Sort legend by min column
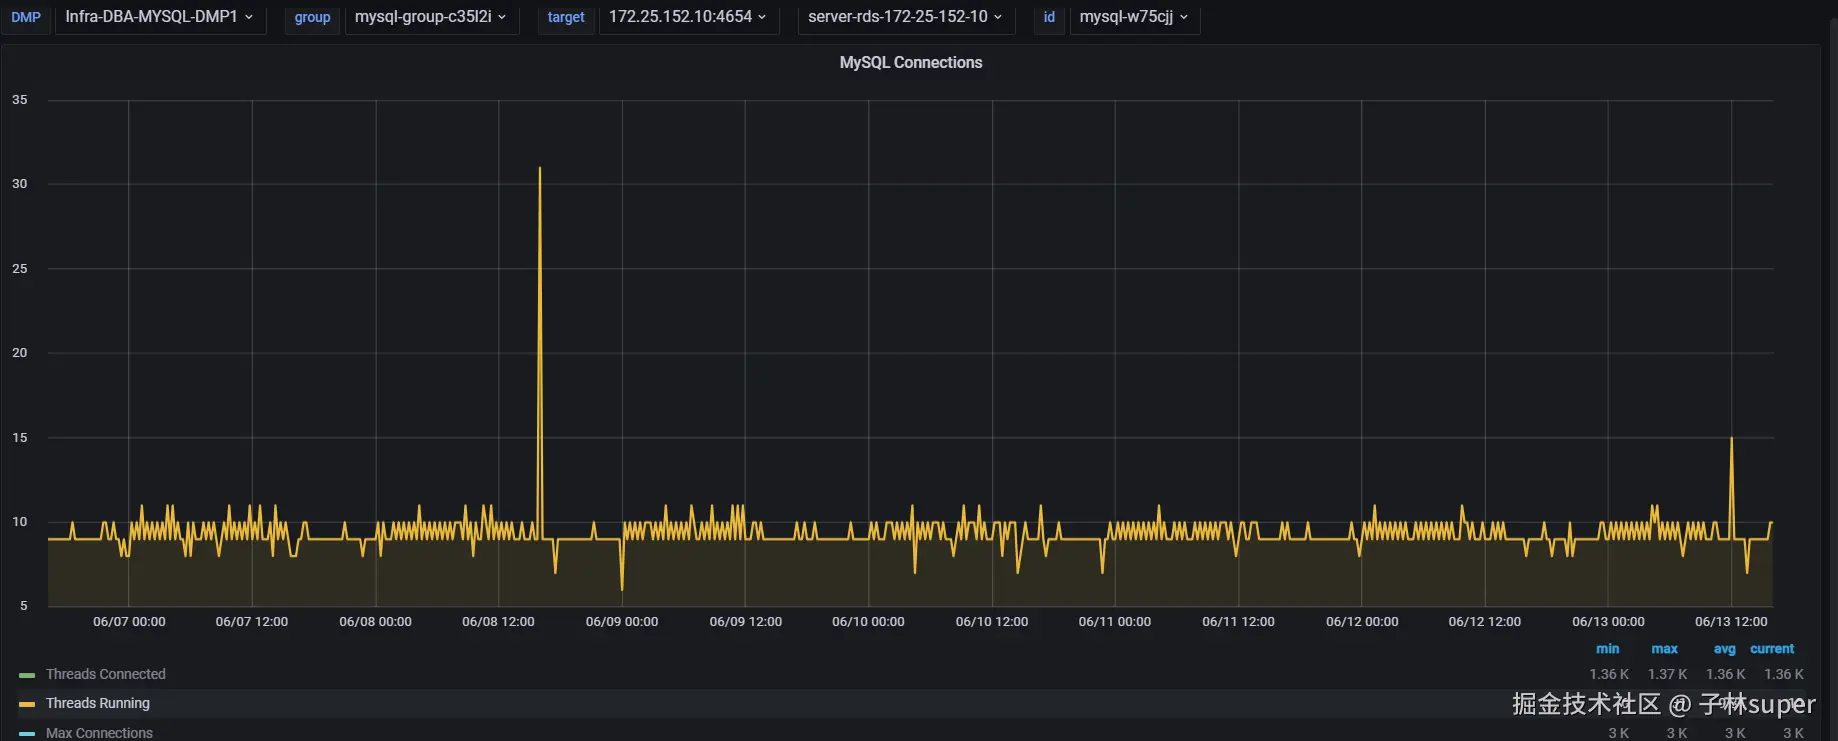The image size is (1838, 741). (1607, 648)
